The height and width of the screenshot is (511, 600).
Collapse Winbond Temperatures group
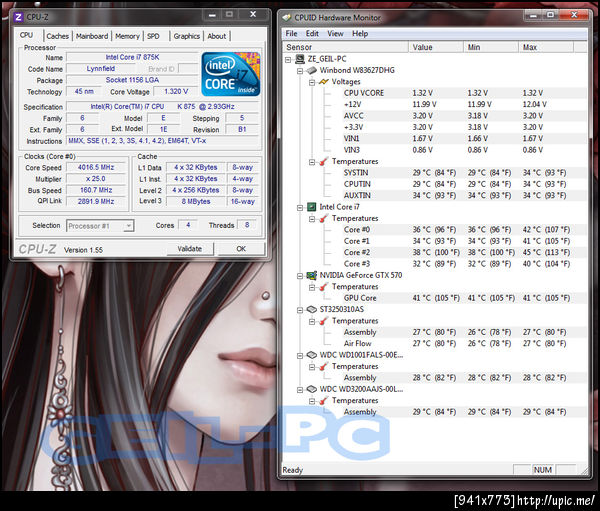click(x=312, y=162)
